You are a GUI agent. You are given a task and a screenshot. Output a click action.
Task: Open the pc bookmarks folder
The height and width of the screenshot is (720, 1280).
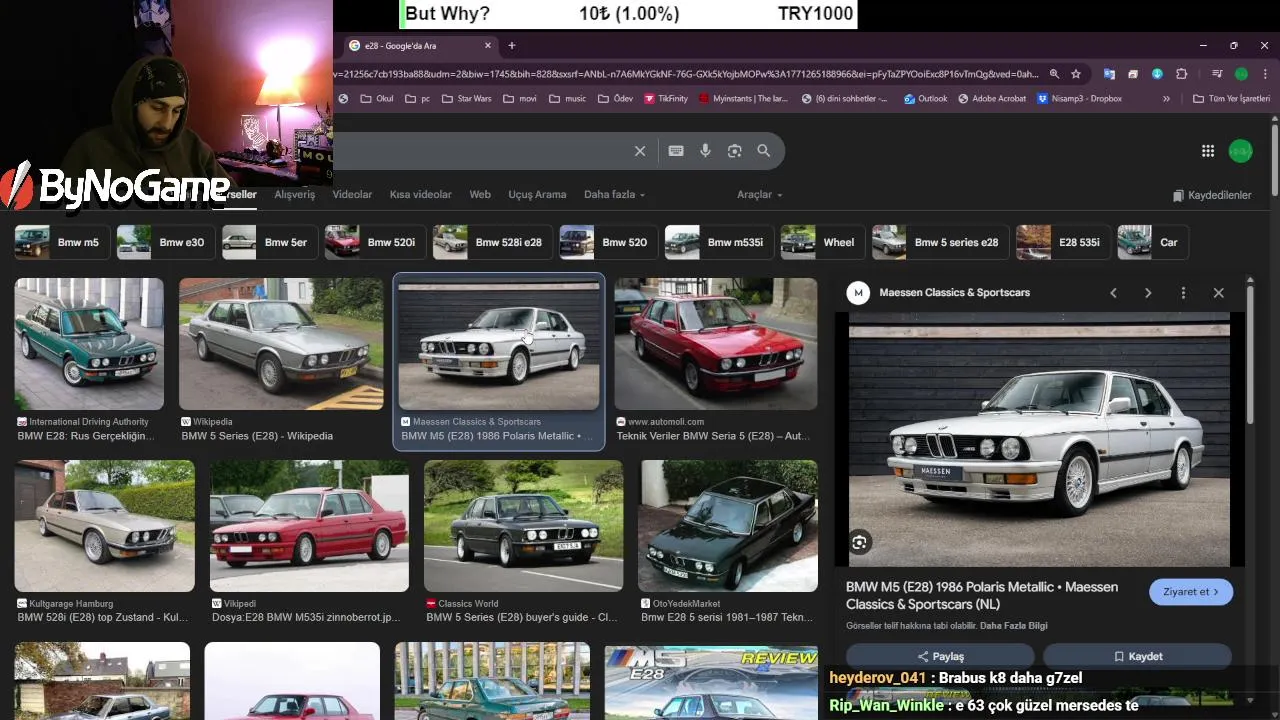(417, 99)
